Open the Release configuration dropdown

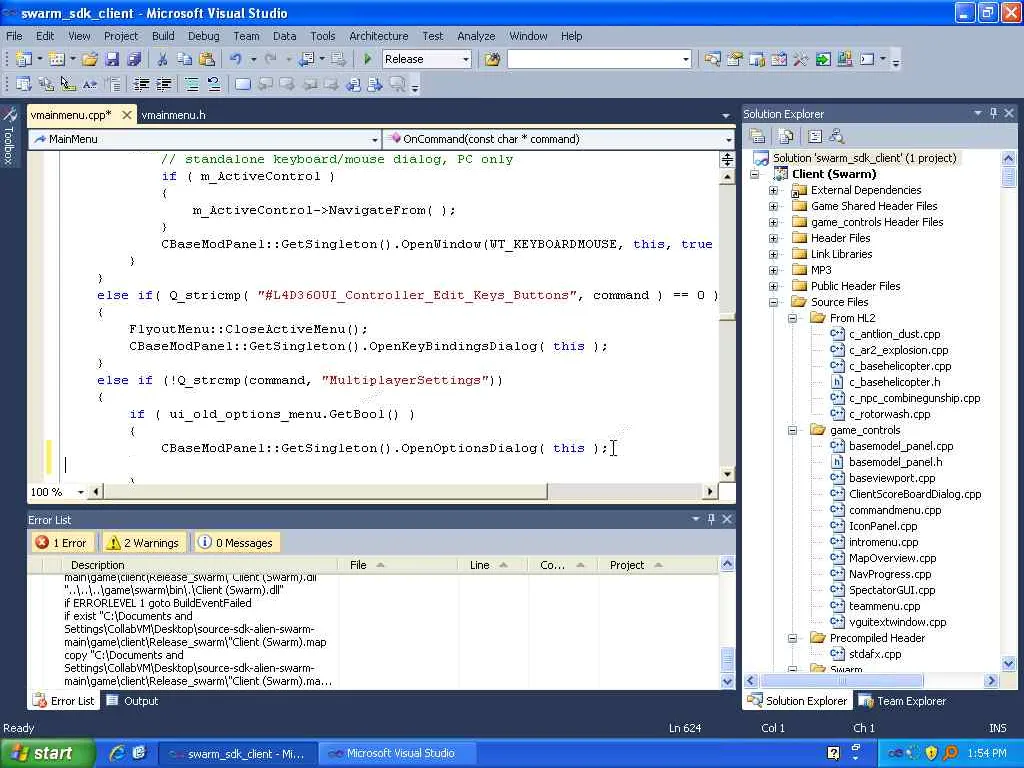(x=466, y=59)
